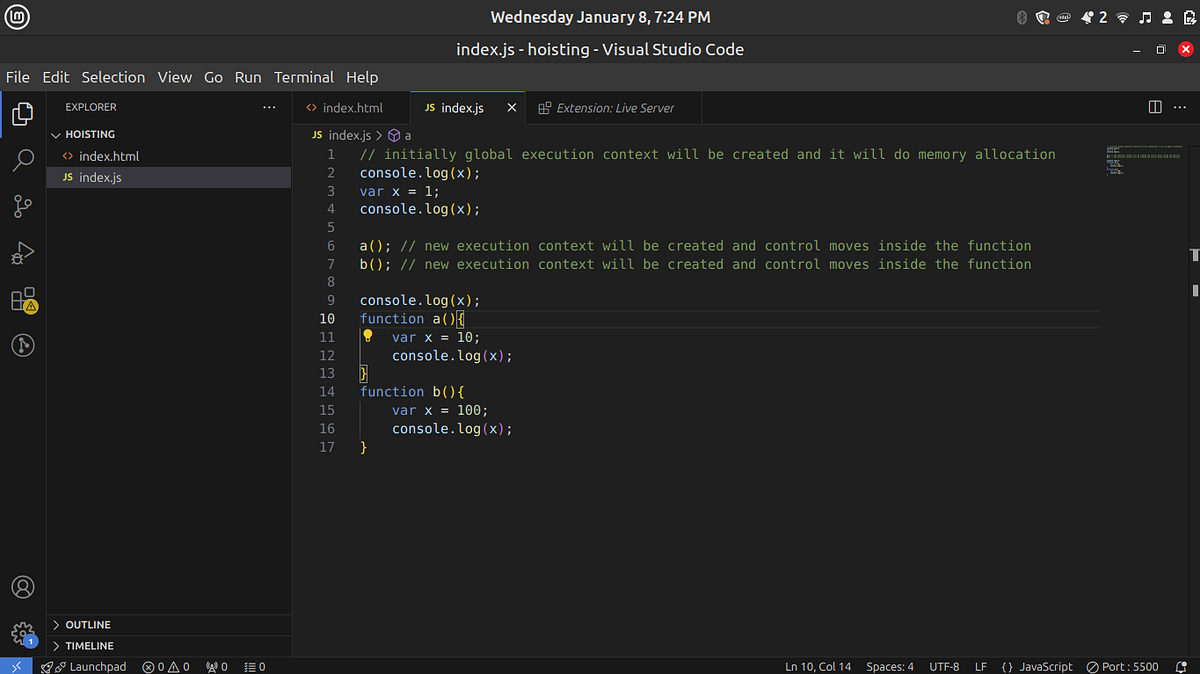
Task: Open the user account tray icon
Action: (1166, 17)
